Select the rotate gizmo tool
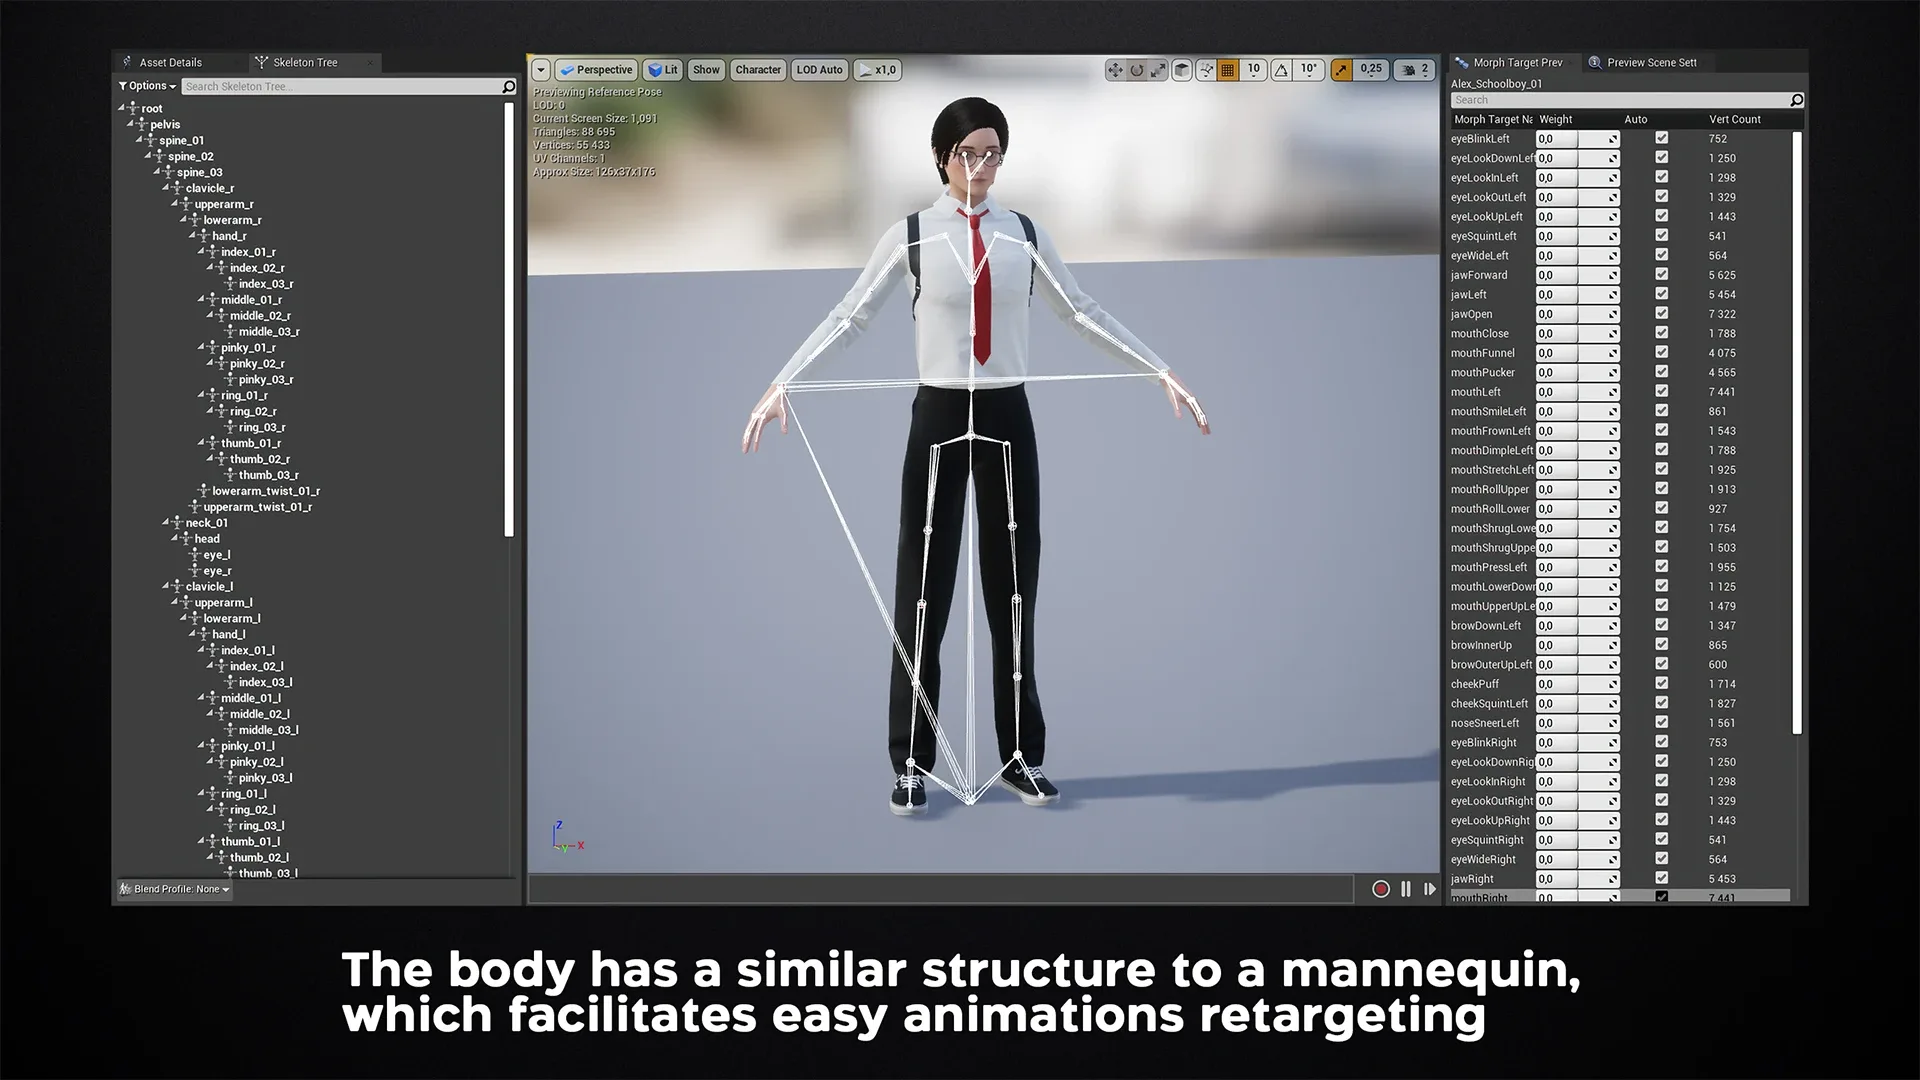This screenshot has width=1920, height=1080. pos(1136,70)
